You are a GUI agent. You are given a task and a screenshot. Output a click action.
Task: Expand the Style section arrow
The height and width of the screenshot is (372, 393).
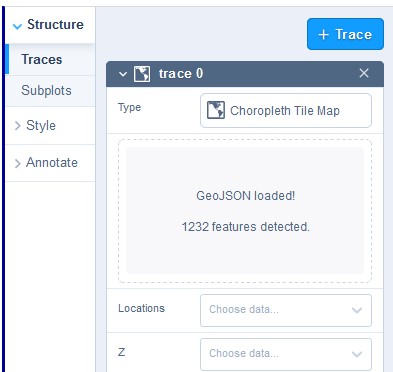(x=17, y=126)
